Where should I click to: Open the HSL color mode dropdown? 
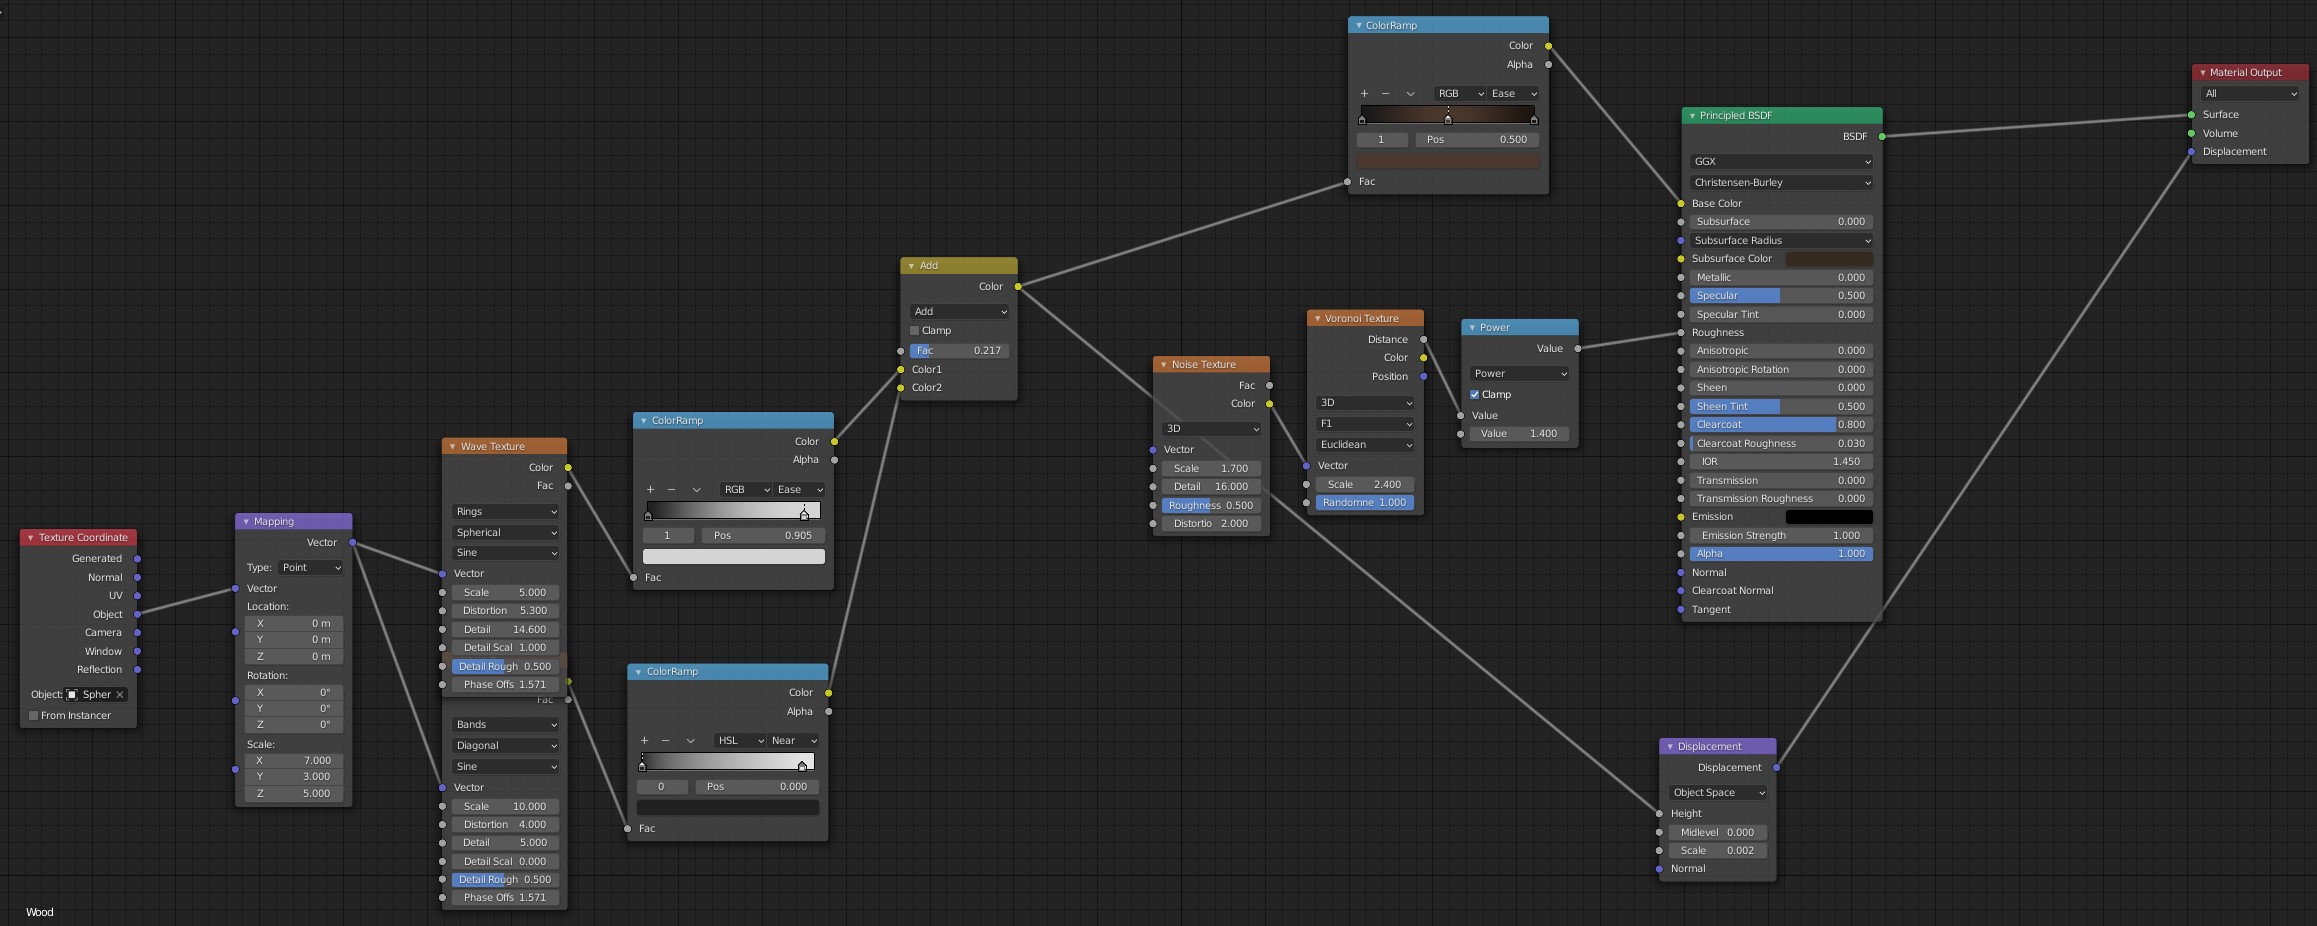pos(740,740)
